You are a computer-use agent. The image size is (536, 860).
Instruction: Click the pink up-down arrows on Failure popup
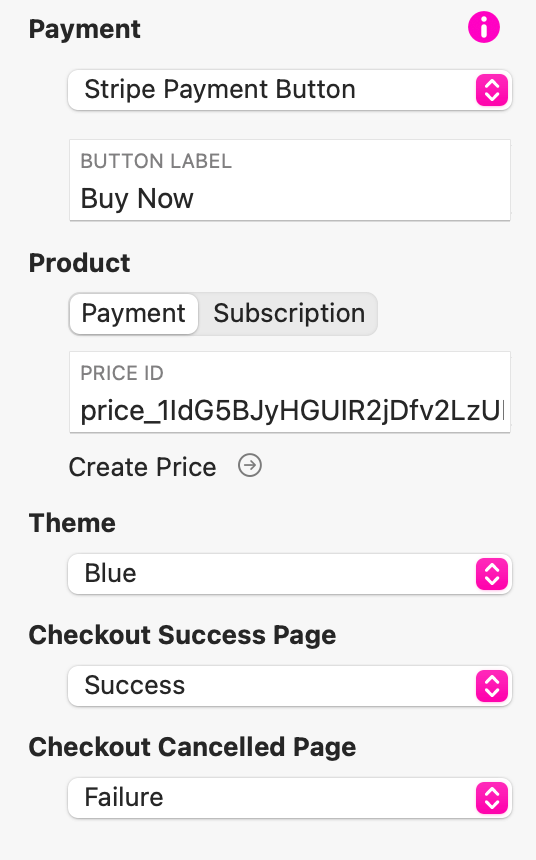pos(492,797)
